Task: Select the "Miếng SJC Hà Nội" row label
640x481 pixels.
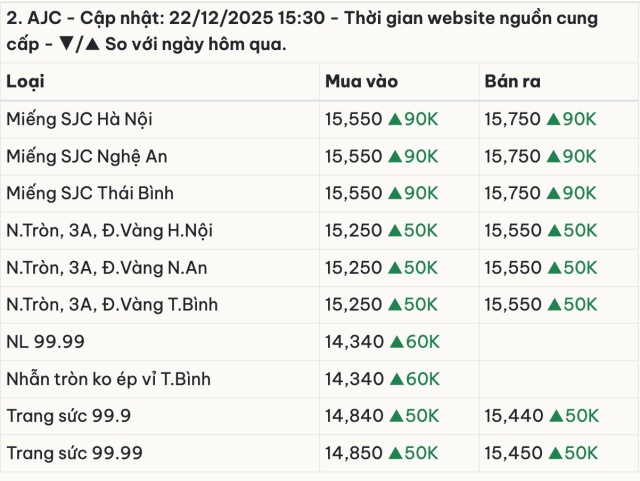Action: click(79, 120)
